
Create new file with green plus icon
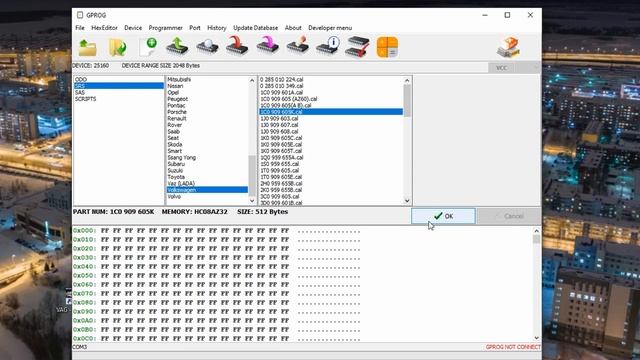coord(148,47)
